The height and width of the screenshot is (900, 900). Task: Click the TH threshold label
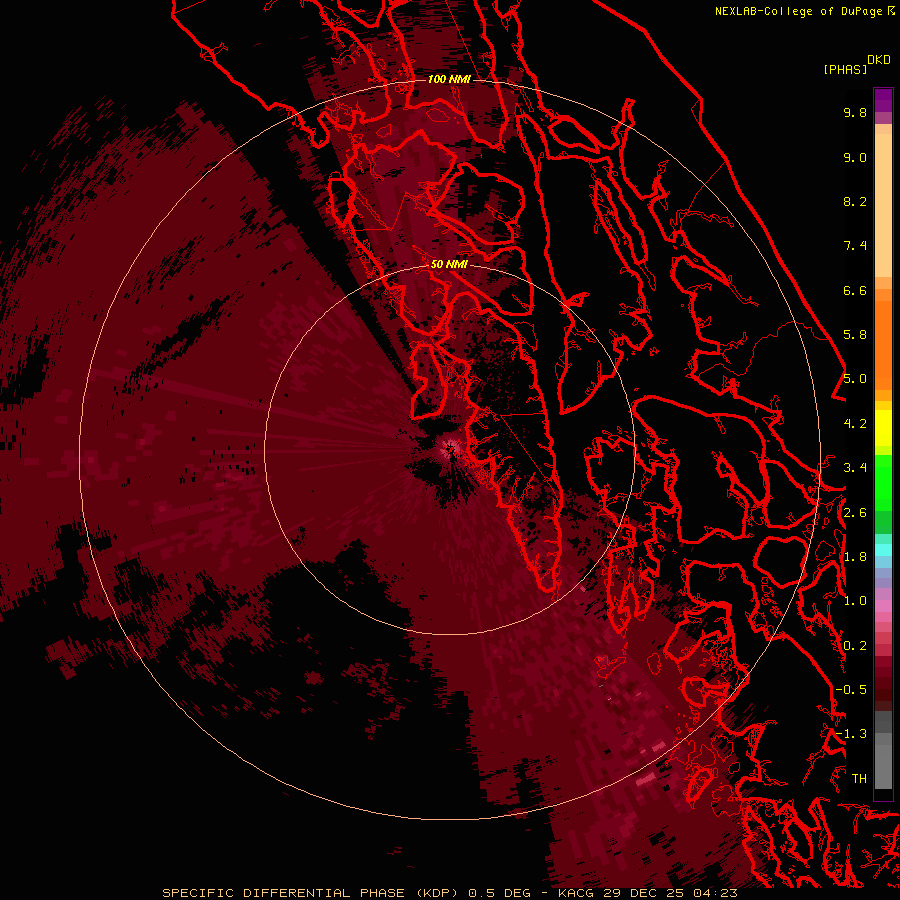tap(859, 779)
